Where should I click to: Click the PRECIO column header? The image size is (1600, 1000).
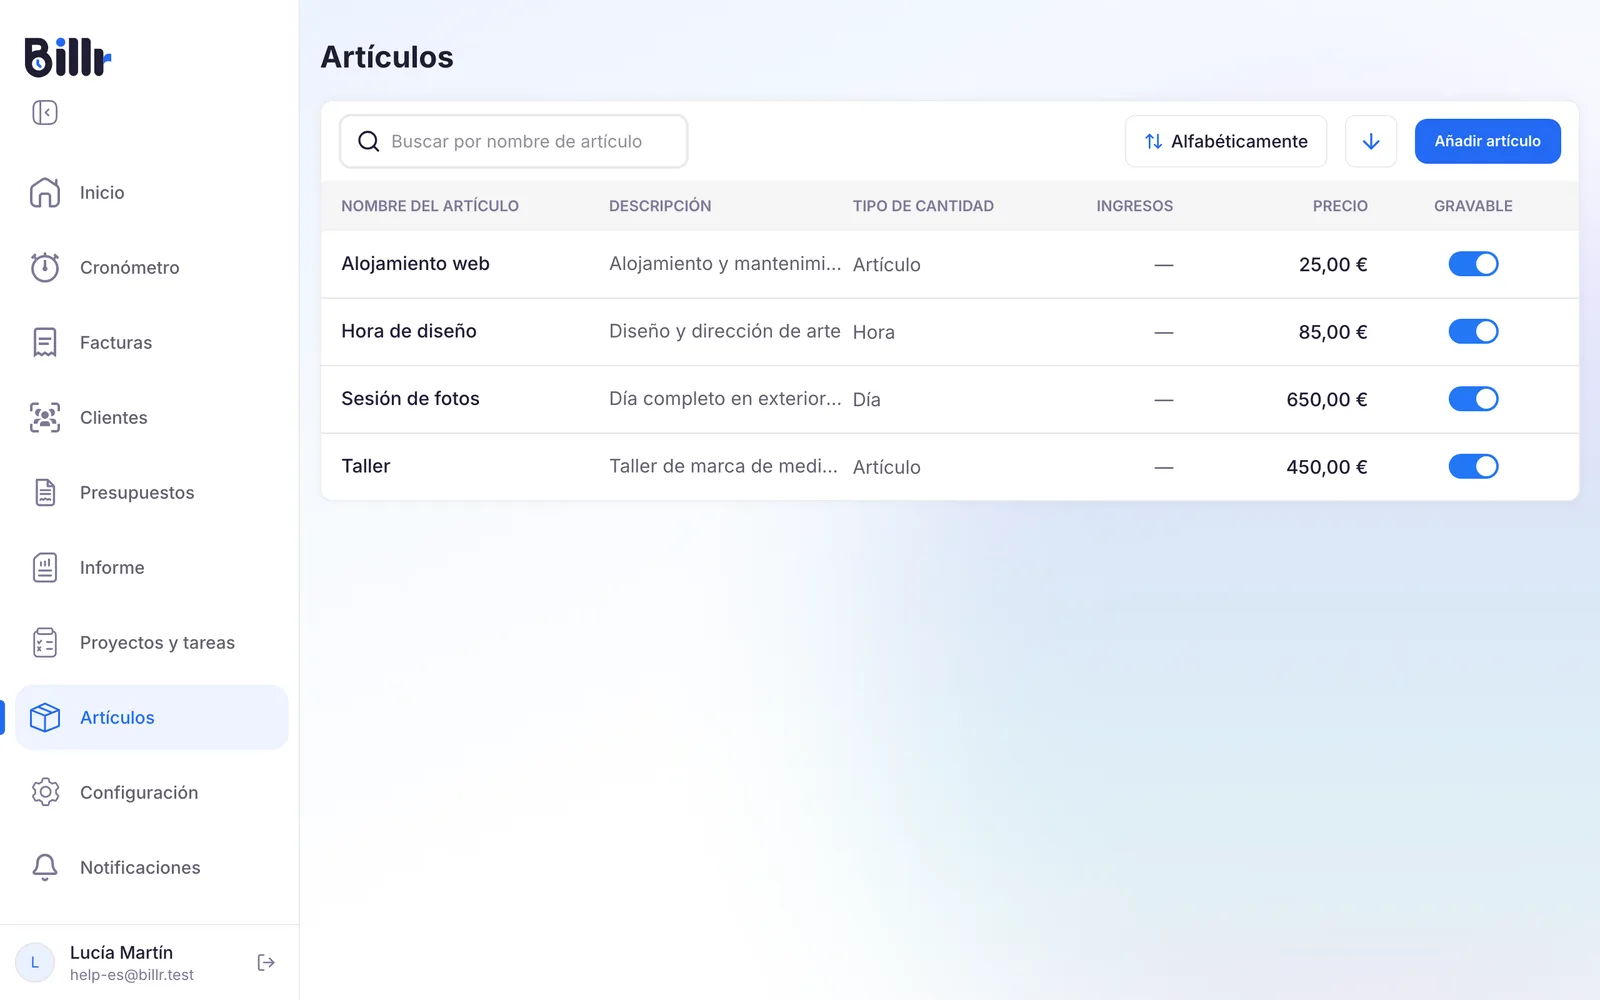pos(1340,206)
